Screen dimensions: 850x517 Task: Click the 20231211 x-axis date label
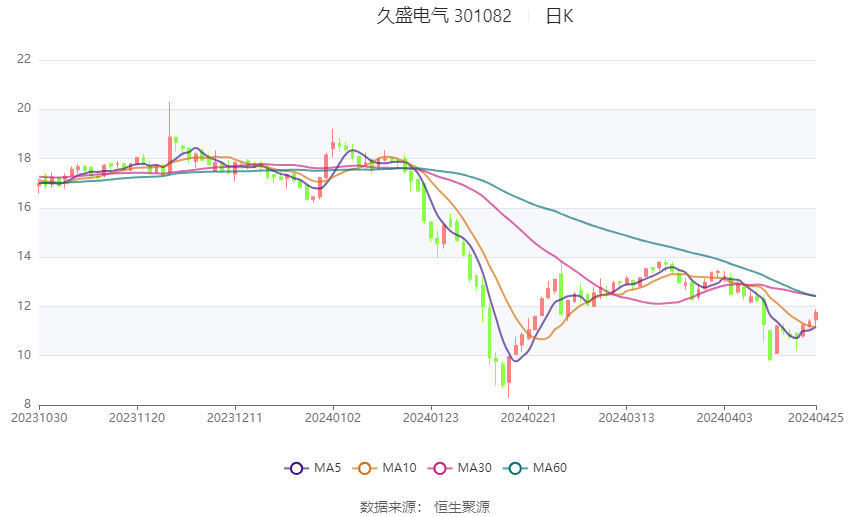(235, 417)
